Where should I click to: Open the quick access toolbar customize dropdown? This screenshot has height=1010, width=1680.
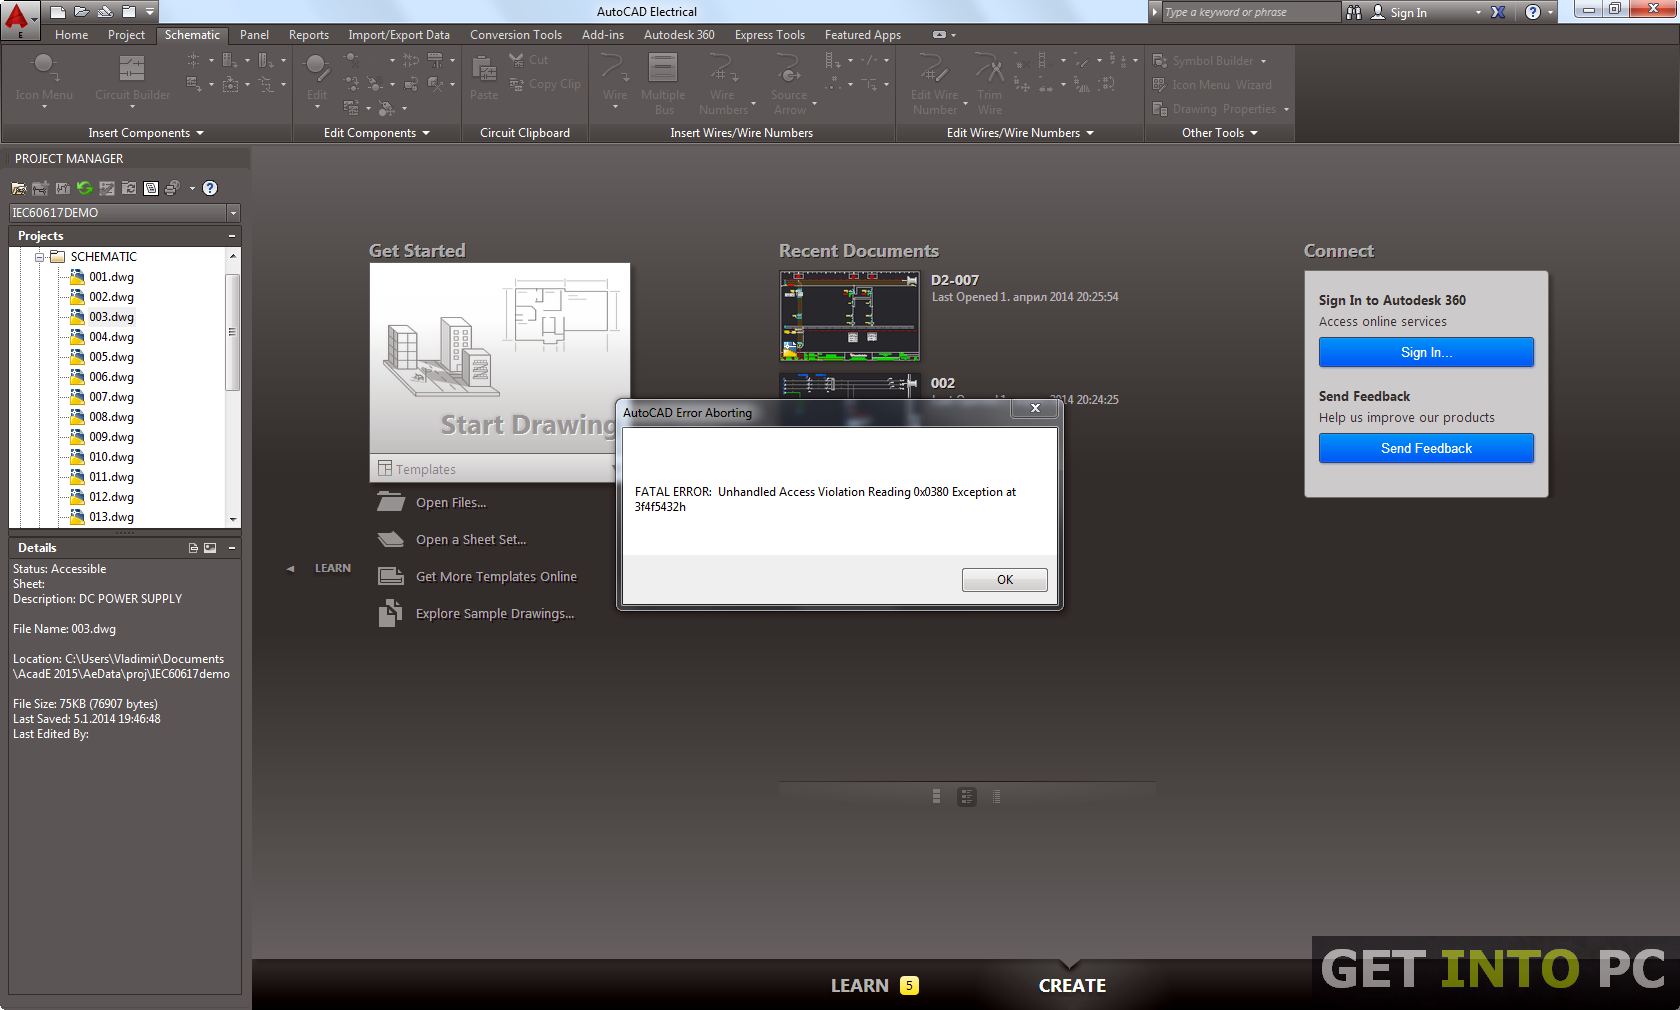pos(150,12)
